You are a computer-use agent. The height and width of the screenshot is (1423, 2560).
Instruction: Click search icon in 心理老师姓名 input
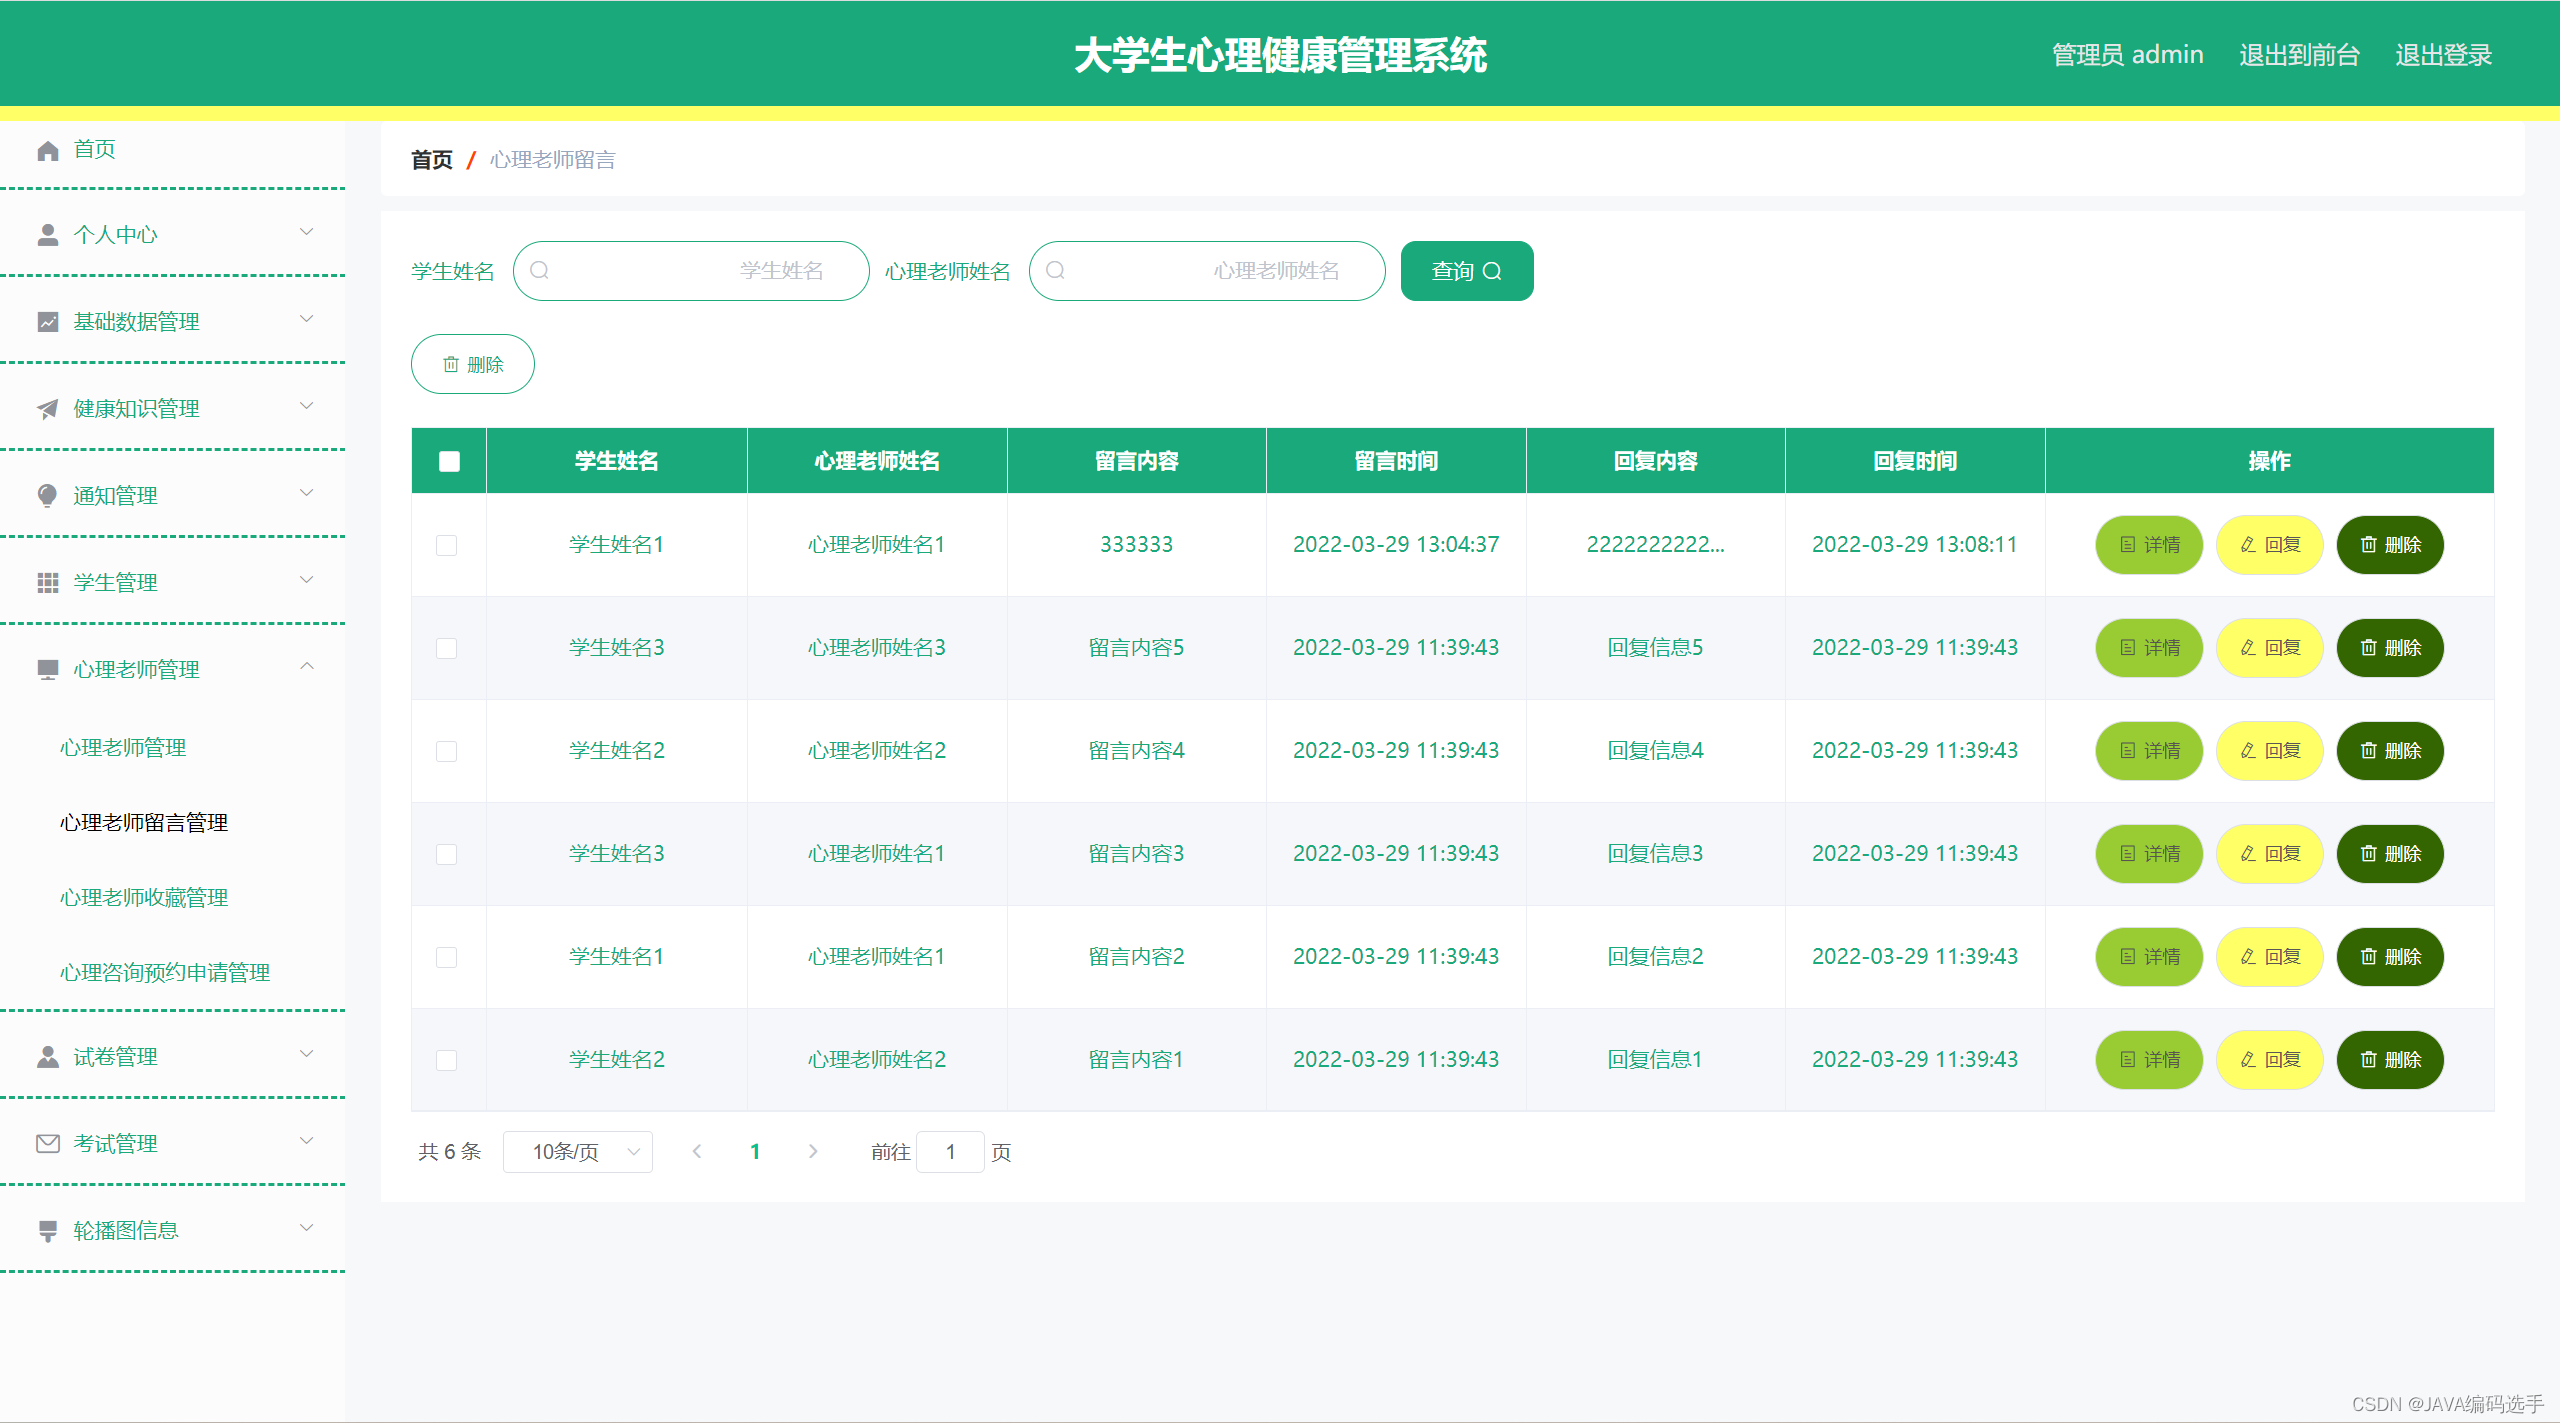[1055, 270]
